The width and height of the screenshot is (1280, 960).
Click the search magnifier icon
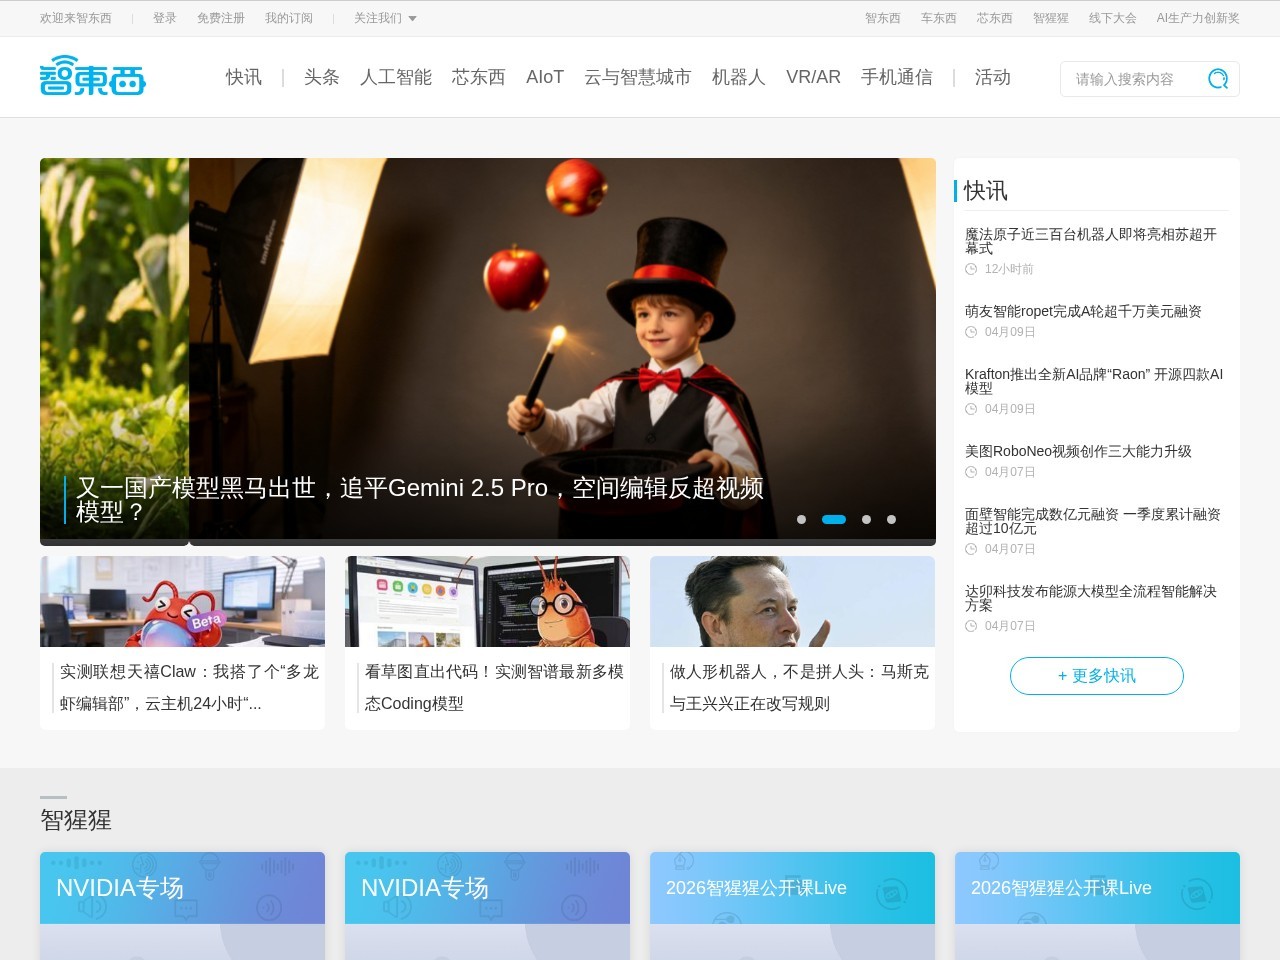coord(1218,78)
